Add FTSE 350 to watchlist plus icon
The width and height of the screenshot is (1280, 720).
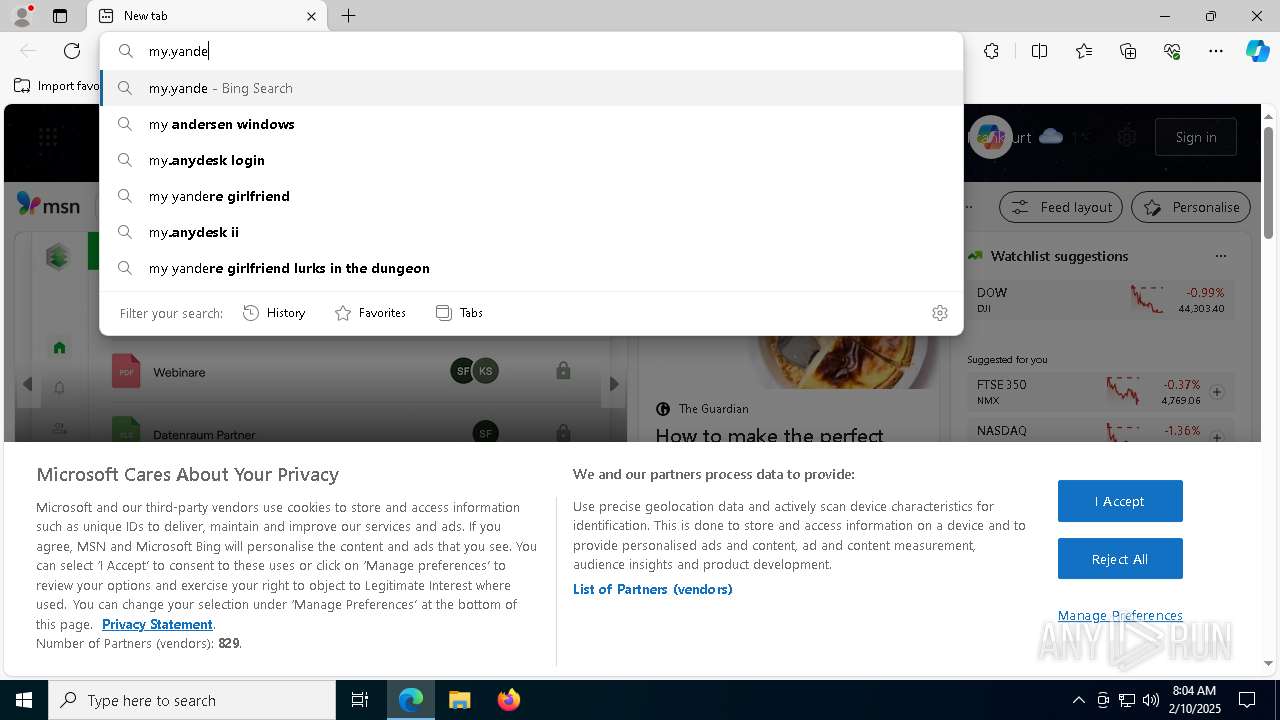(1217, 392)
